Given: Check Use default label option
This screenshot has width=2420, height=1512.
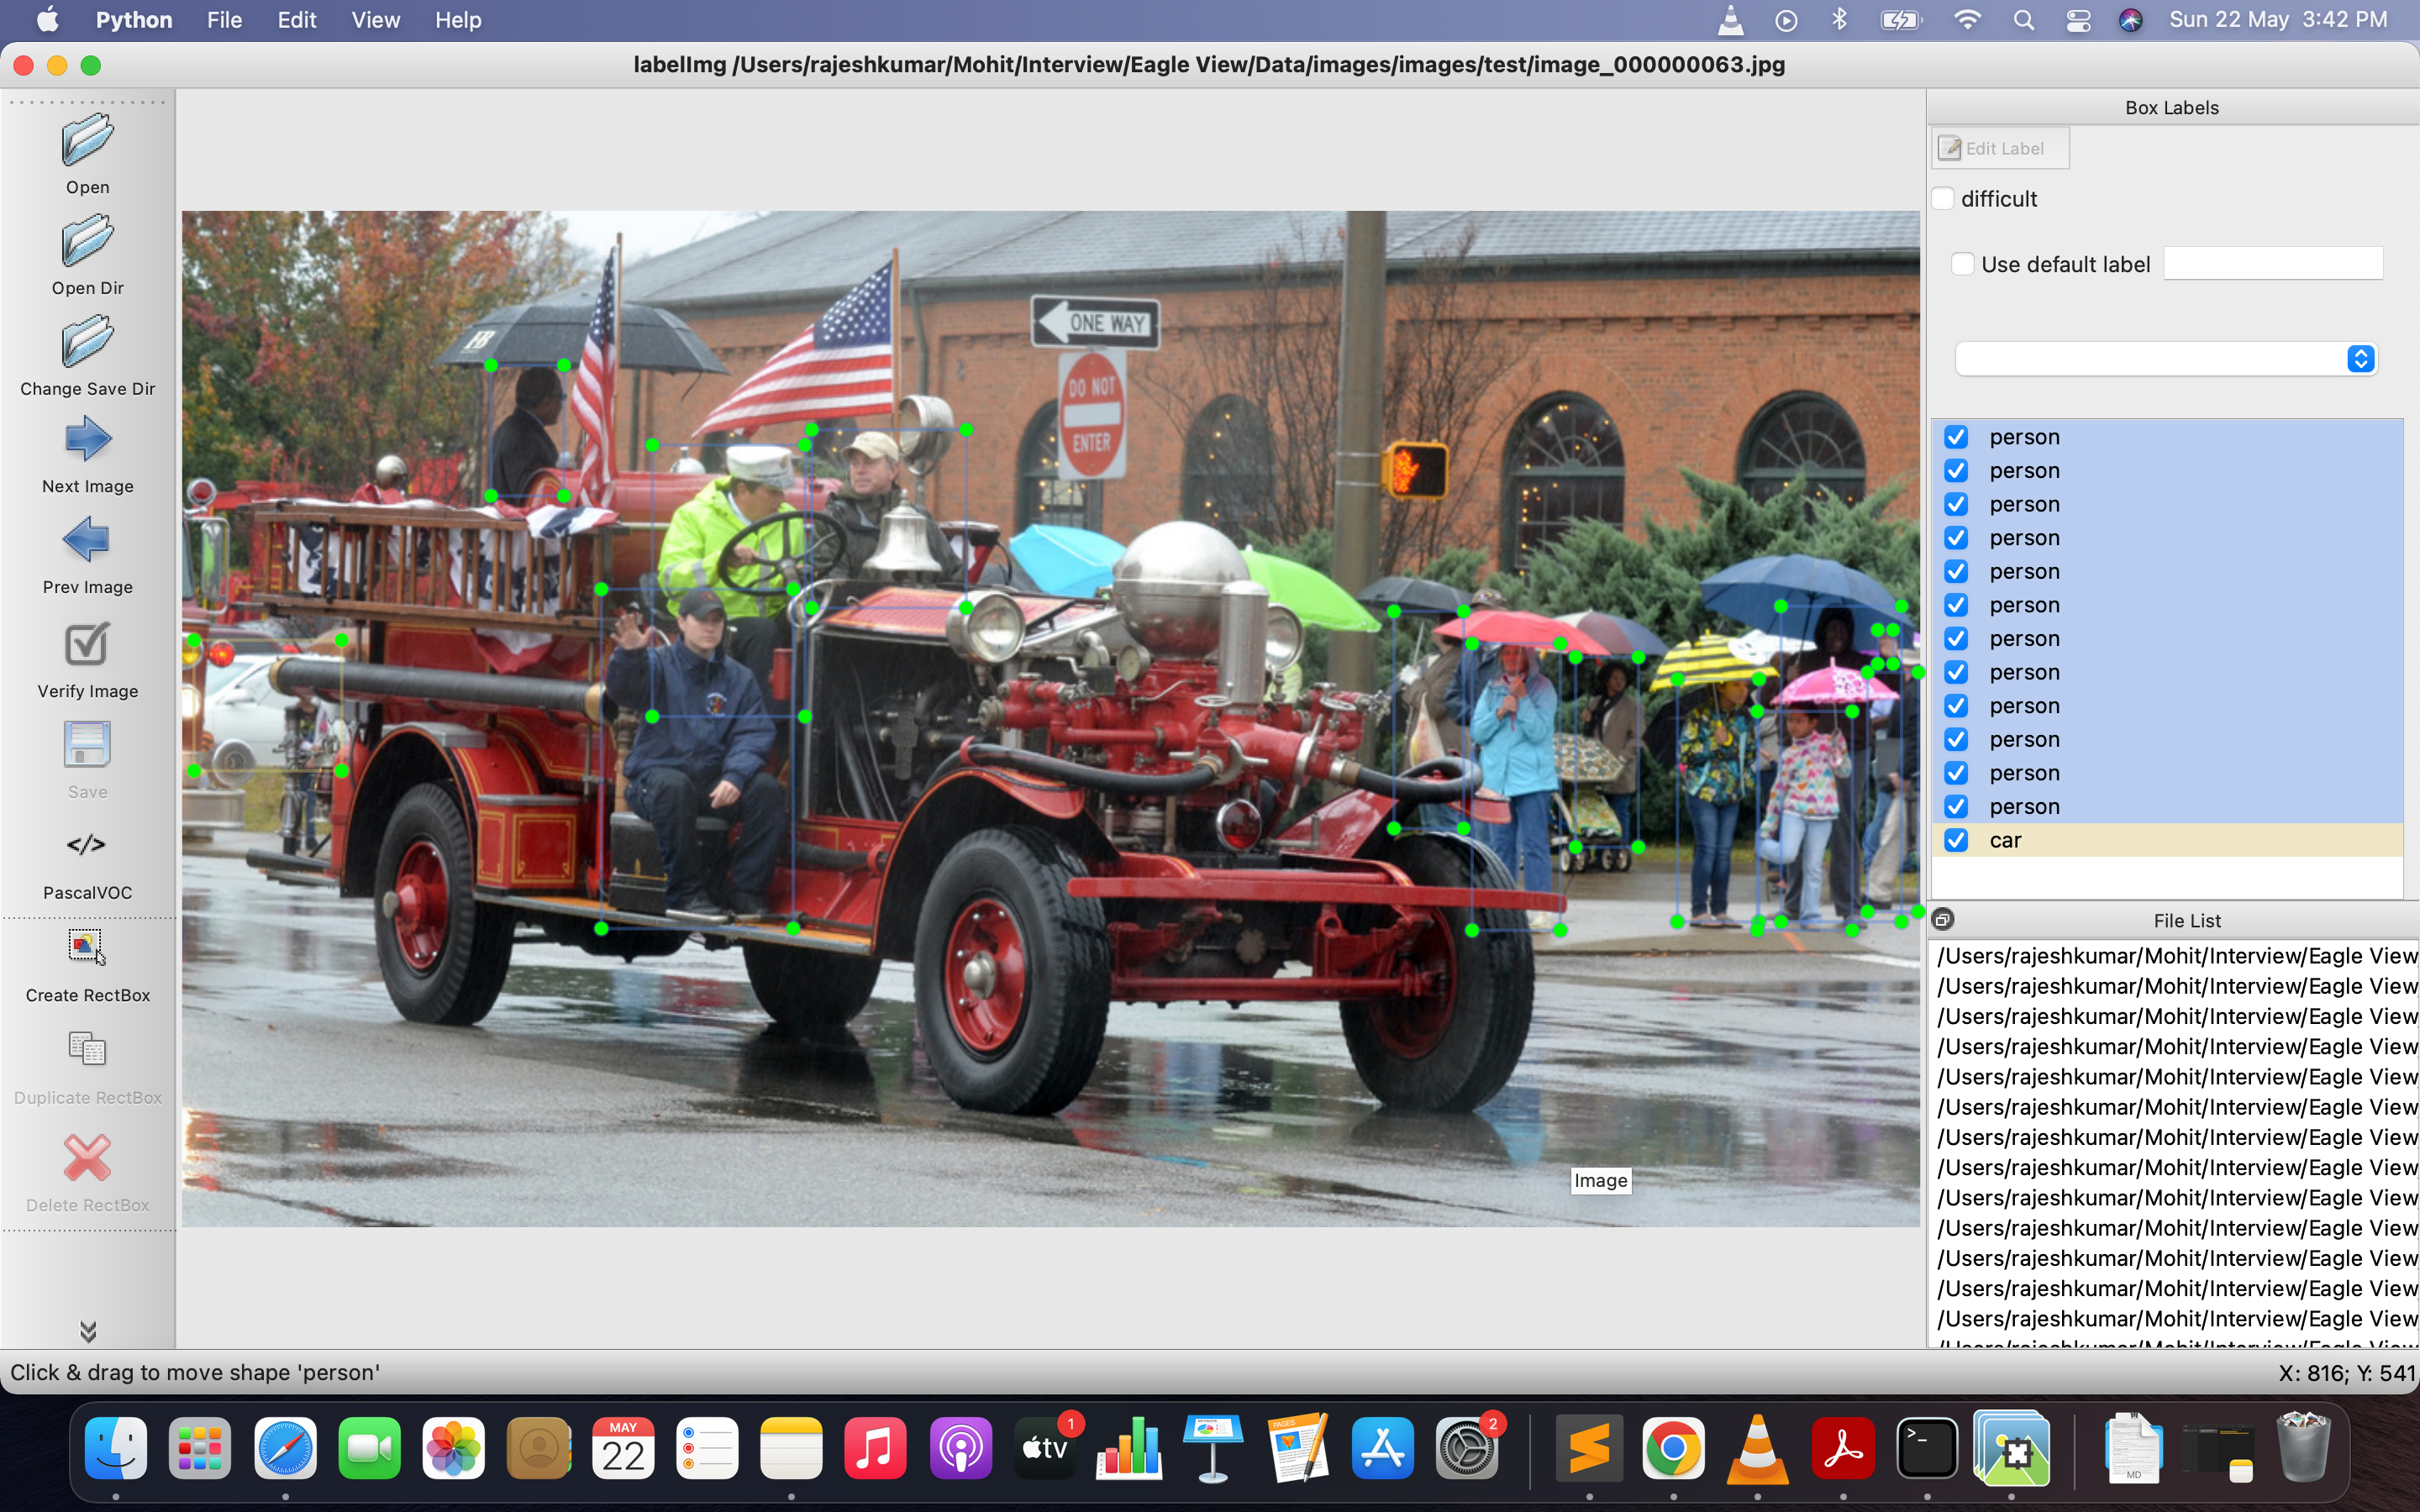Looking at the screenshot, I should pyautogui.click(x=1964, y=263).
